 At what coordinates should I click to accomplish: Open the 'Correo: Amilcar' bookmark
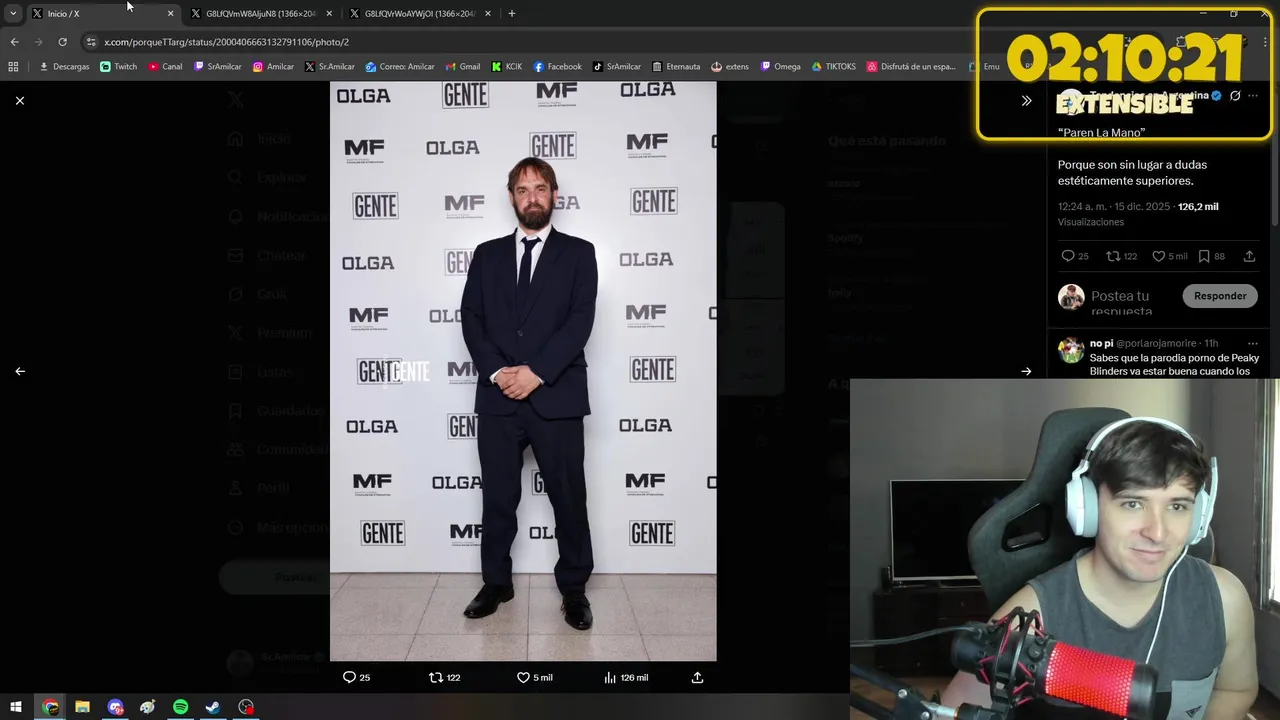click(399, 67)
